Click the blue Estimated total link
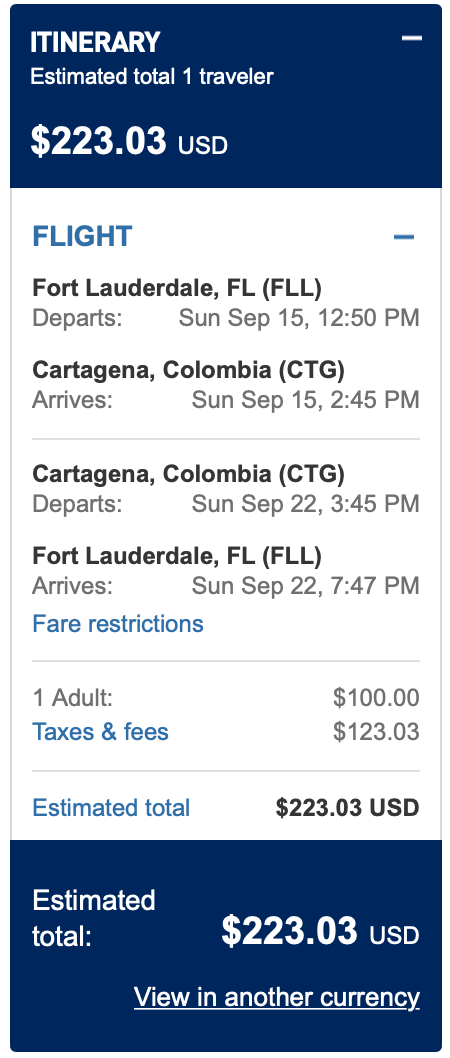 [111, 807]
